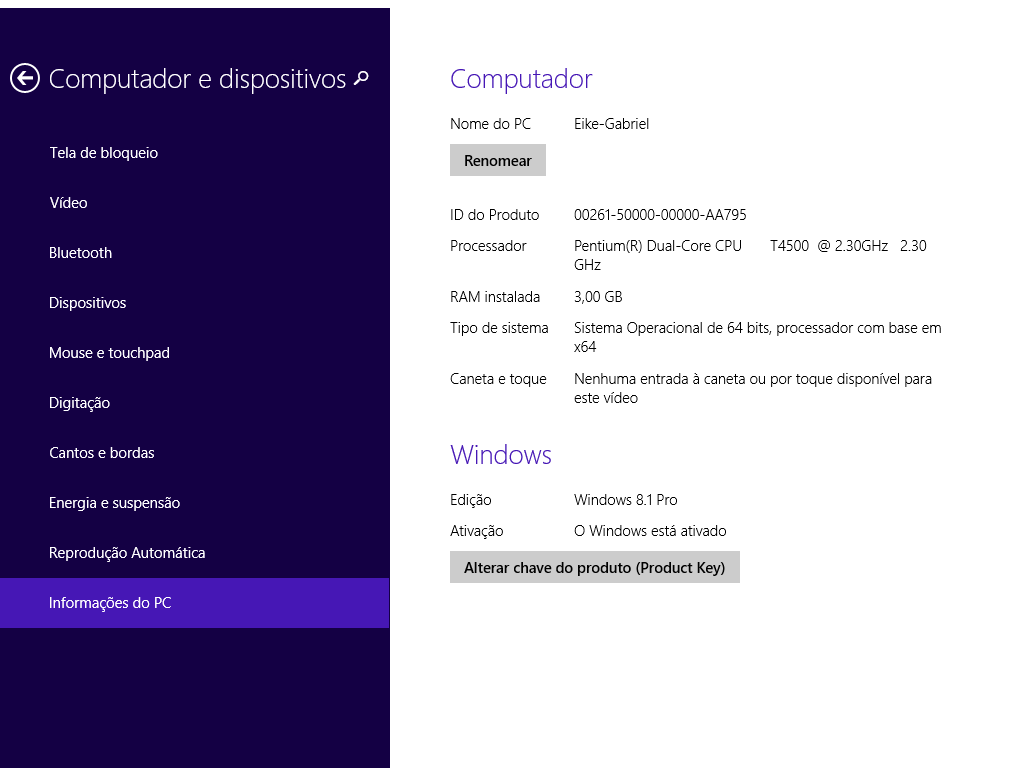1024x768 pixels.
Task: Go back using the circled arrow icon
Action: pyautogui.click(x=25, y=79)
